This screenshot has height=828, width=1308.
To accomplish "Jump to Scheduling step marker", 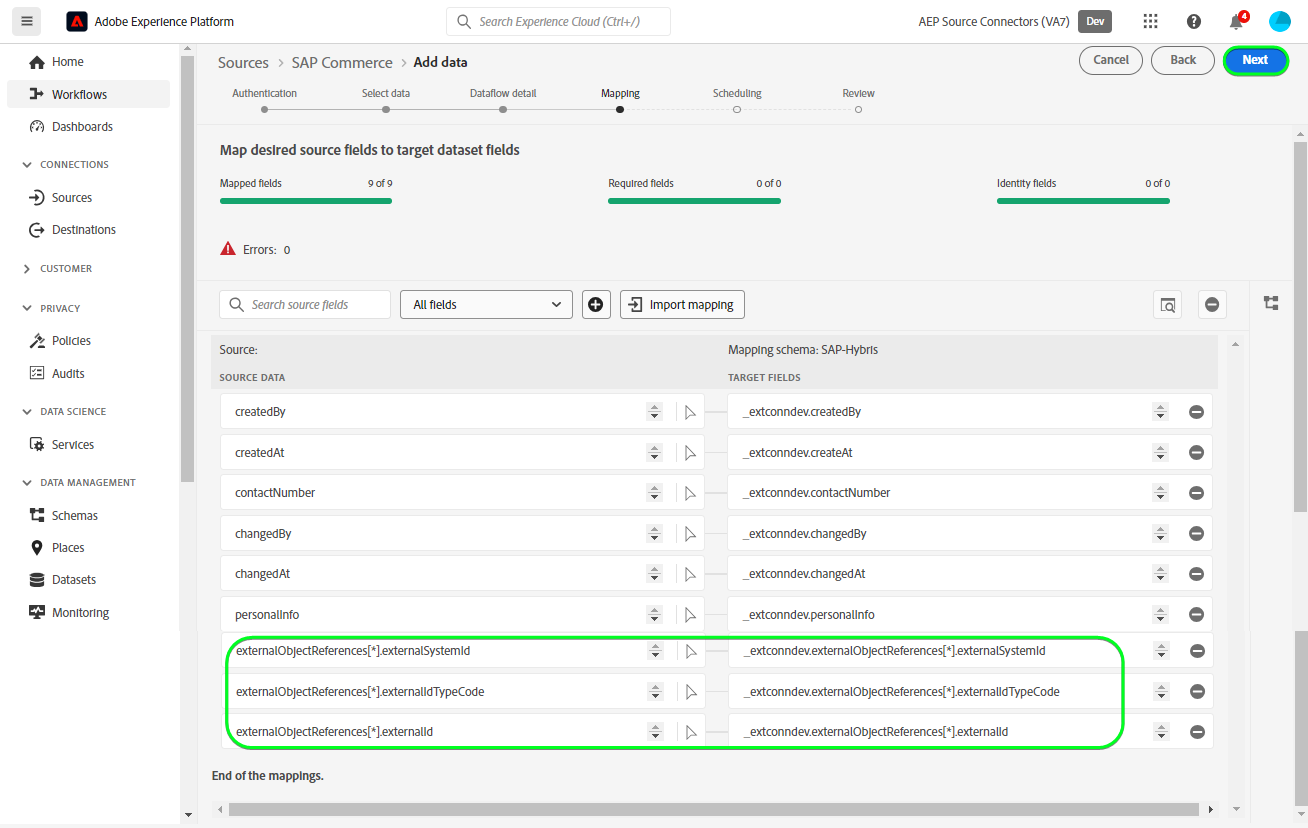I will click(737, 110).
